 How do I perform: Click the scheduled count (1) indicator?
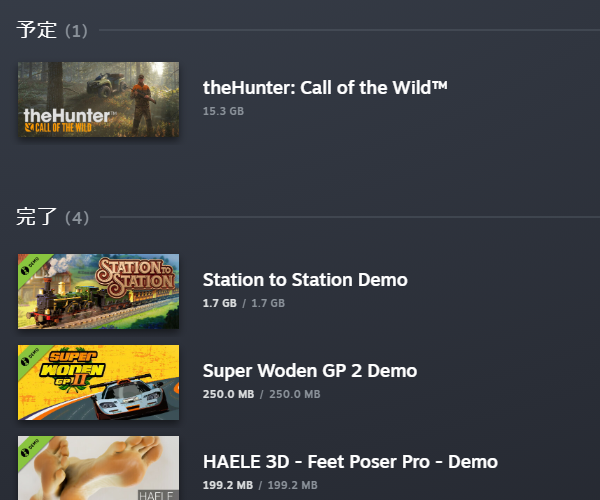pyautogui.click(x=76, y=31)
